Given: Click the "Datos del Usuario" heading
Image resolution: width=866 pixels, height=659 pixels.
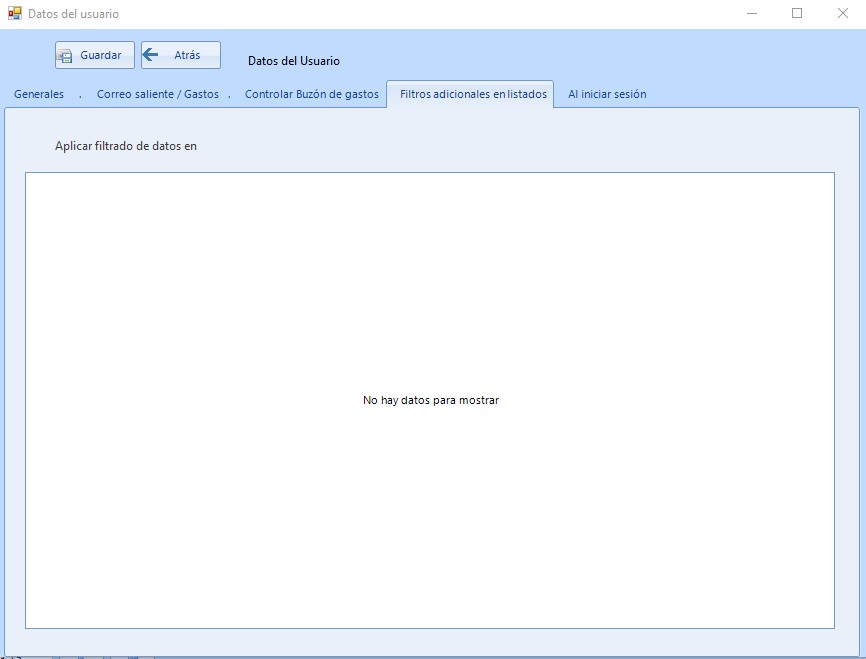Looking at the screenshot, I should point(294,61).
